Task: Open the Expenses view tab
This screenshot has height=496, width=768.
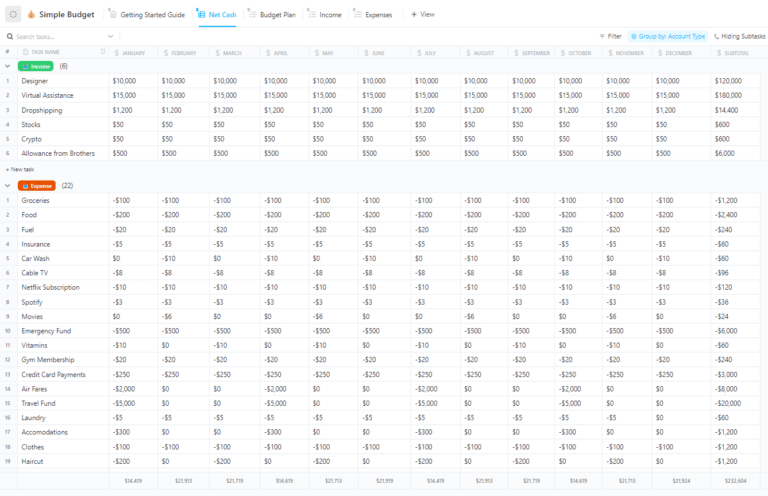Action: [x=373, y=15]
